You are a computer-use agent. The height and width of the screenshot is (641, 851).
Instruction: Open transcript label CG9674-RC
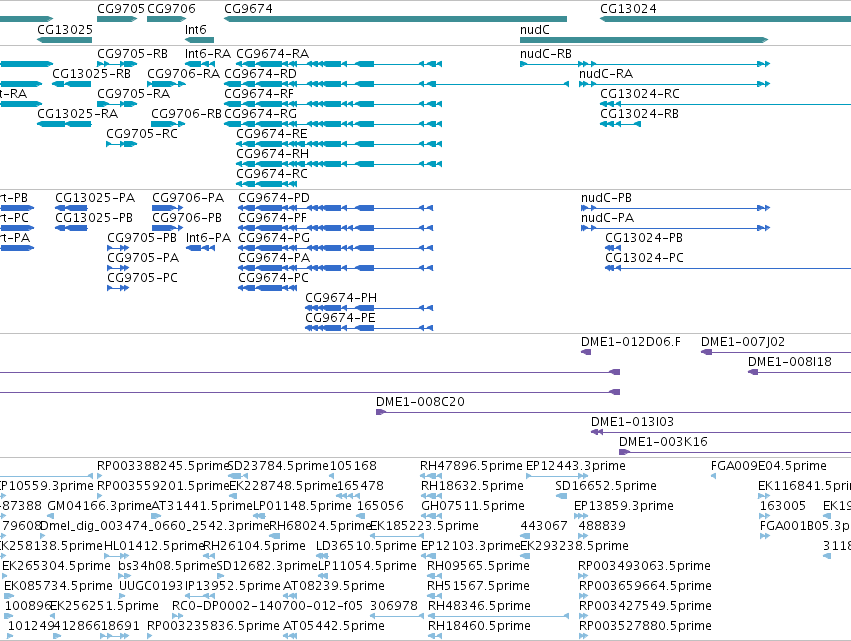[271, 174]
